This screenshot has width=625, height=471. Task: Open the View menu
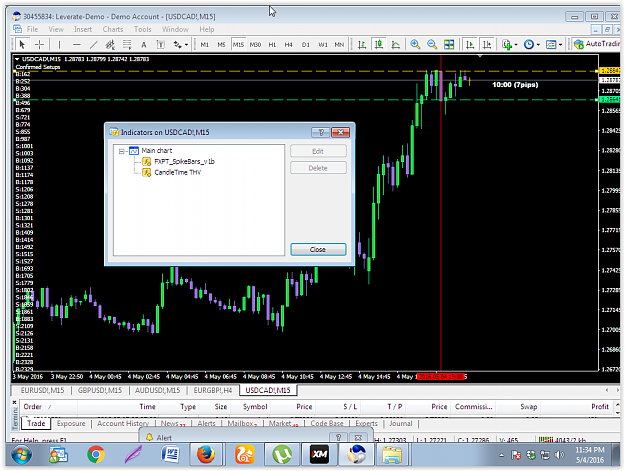[x=56, y=29]
